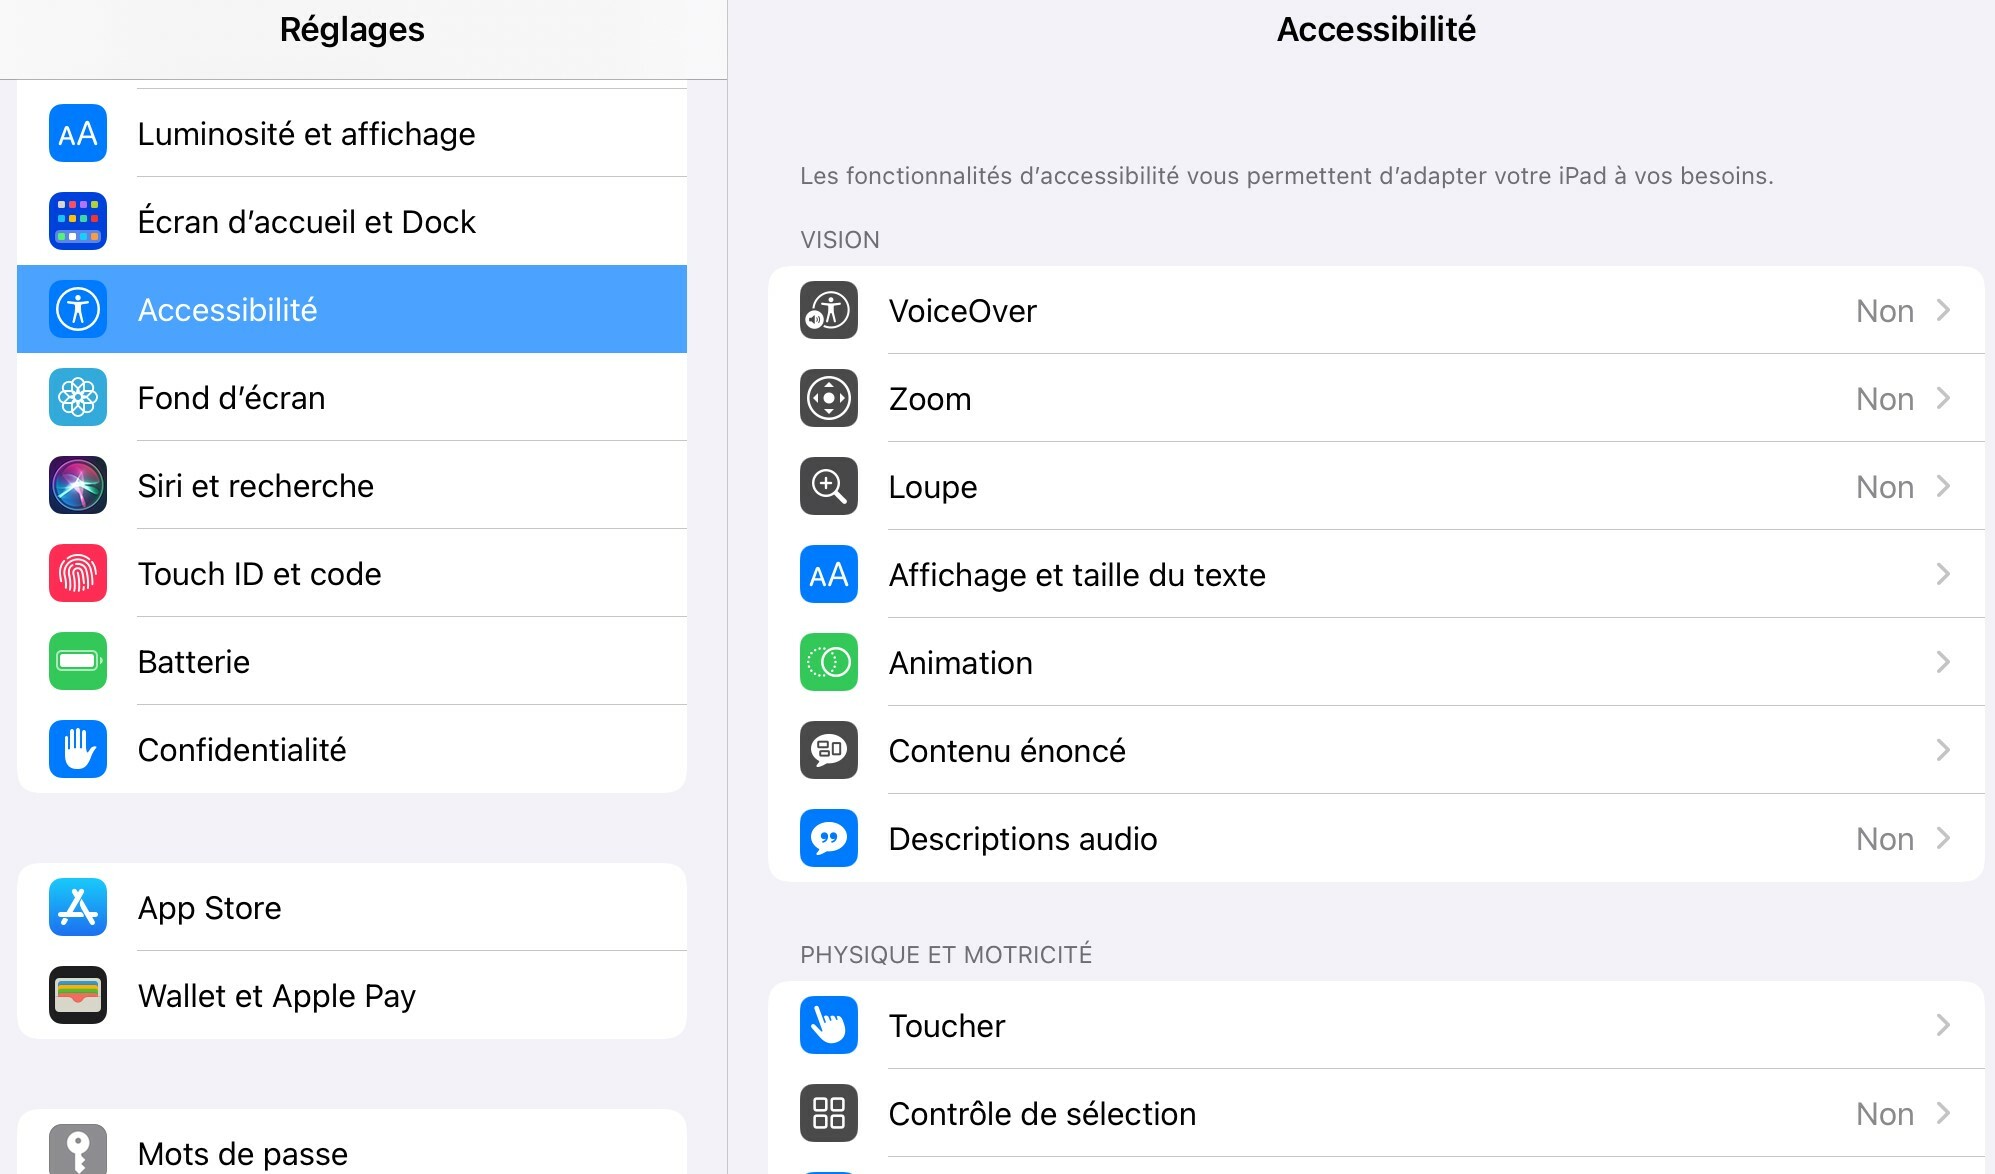Tap the green Batterie icon
This screenshot has width=1995, height=1174.
click(x=78, y=661)
